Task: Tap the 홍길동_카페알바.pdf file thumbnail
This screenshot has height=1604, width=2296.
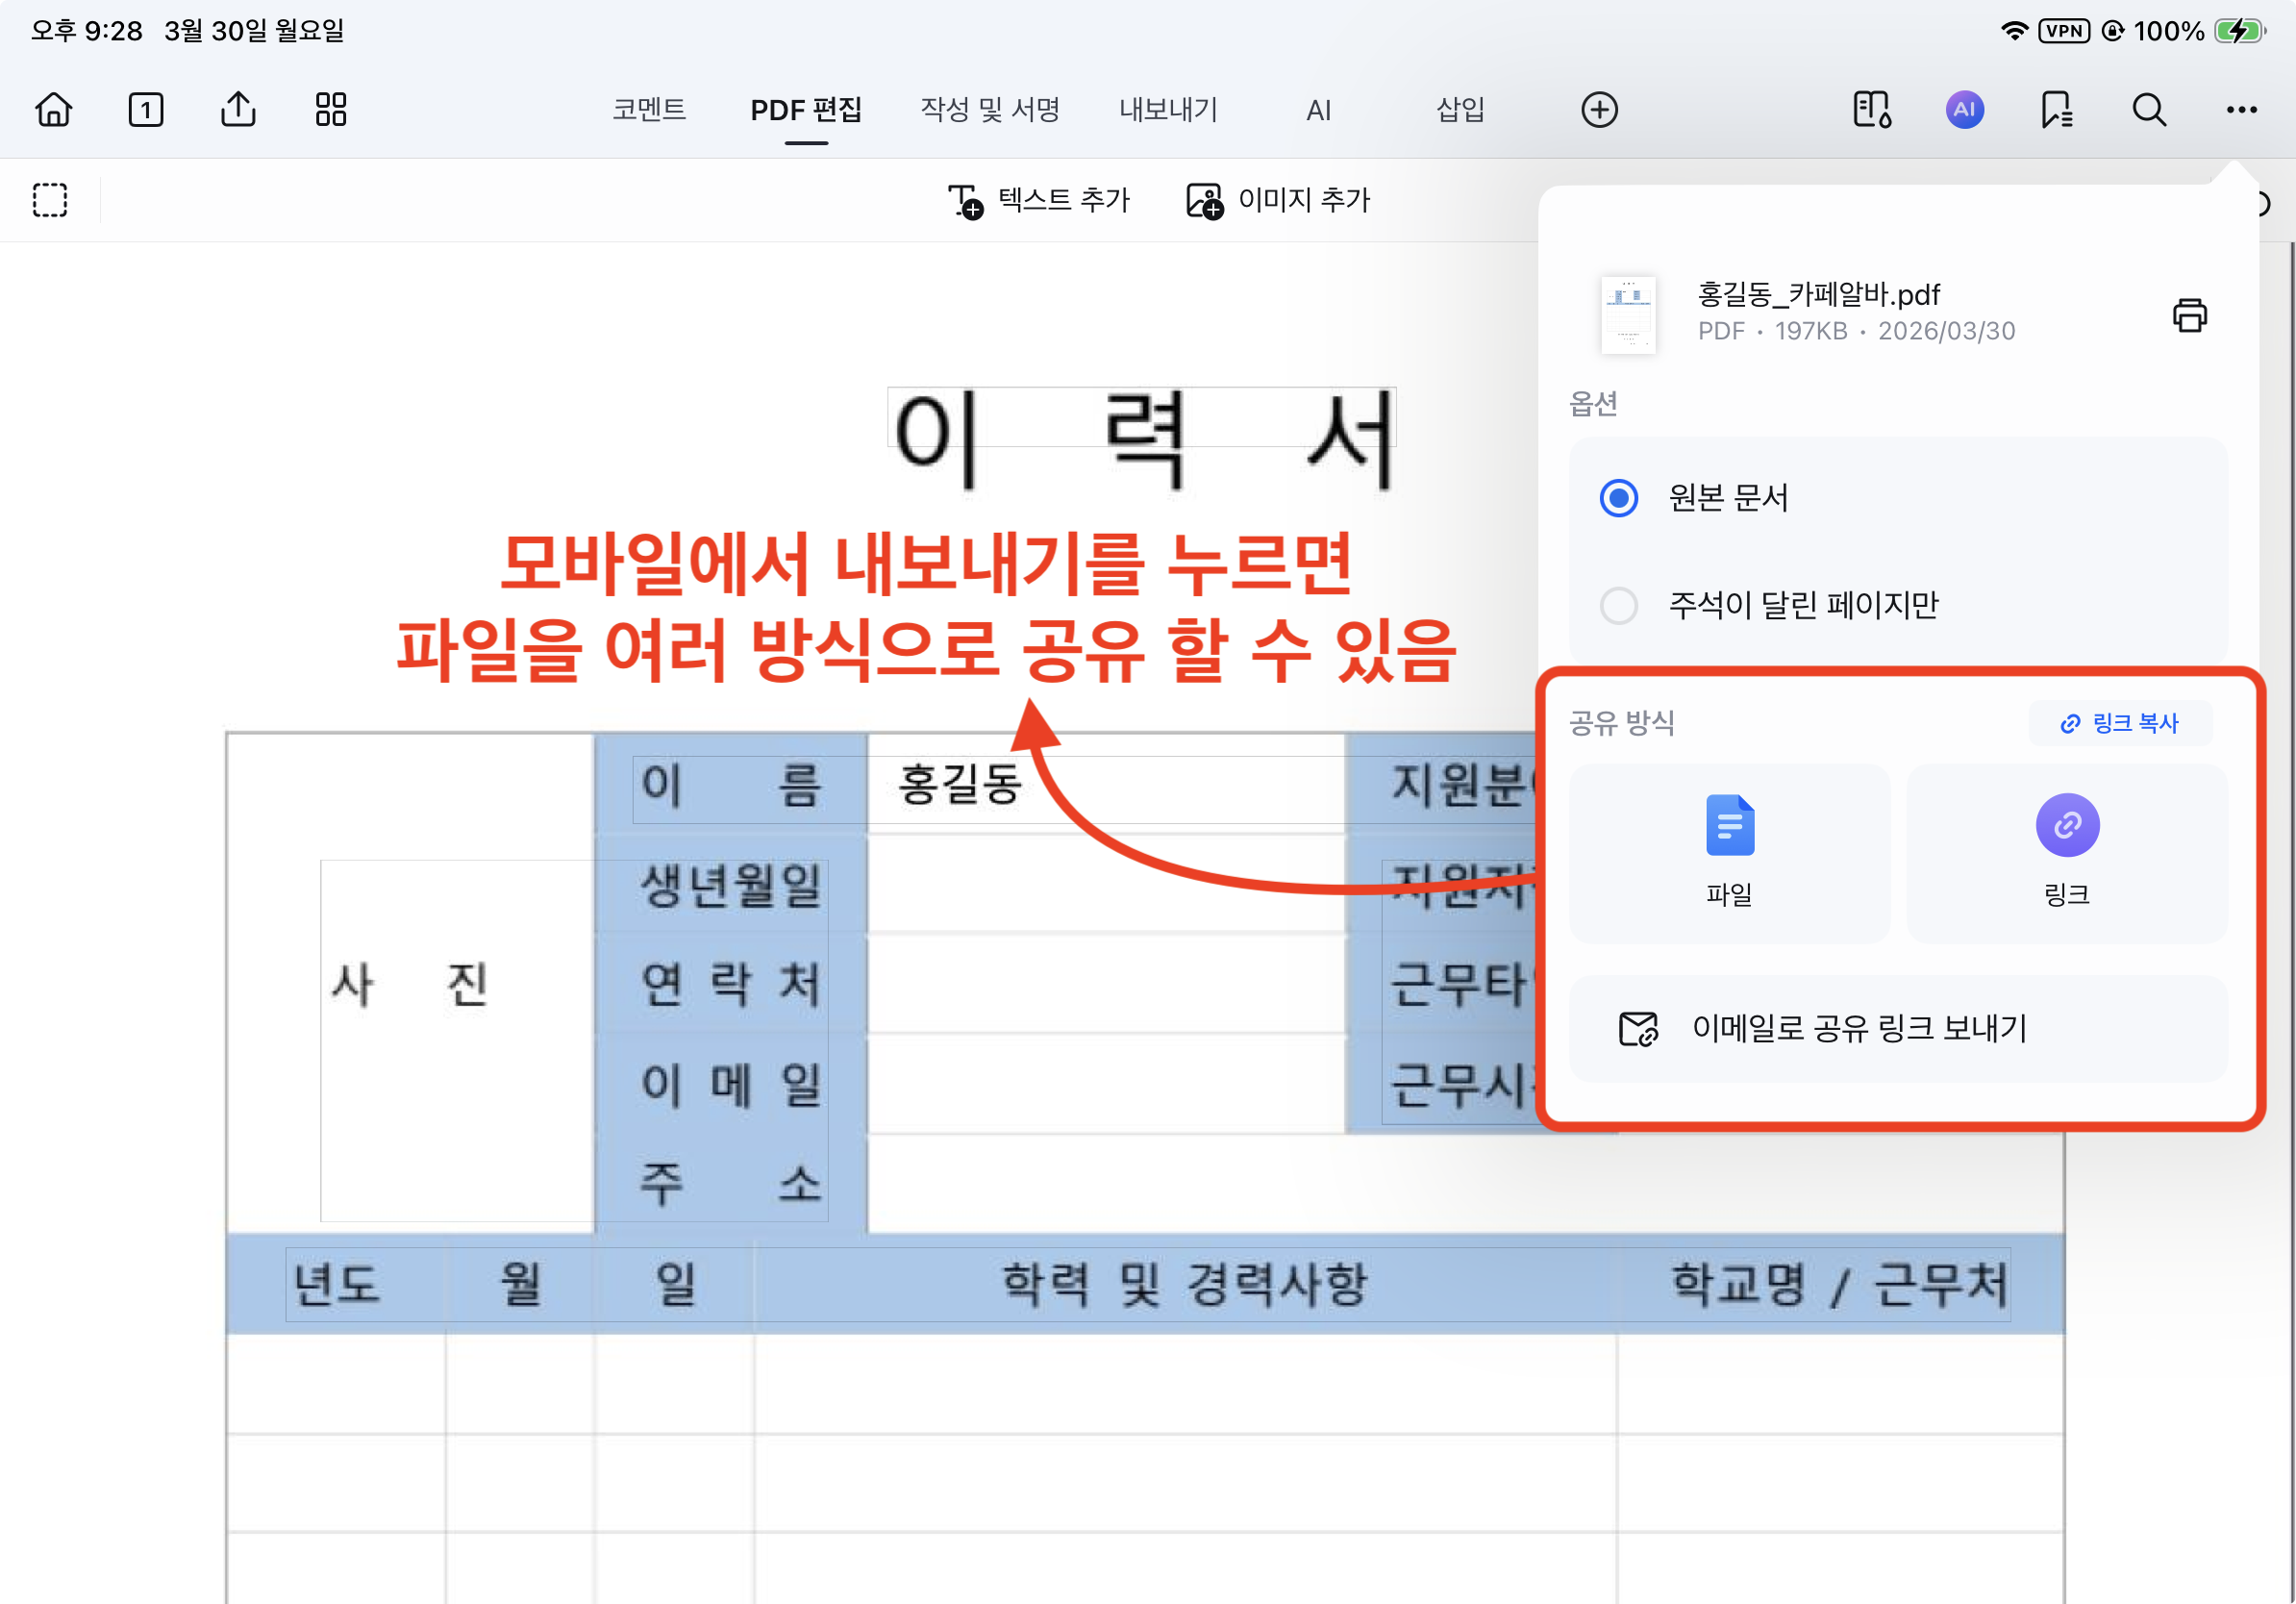Action: 1628,314
